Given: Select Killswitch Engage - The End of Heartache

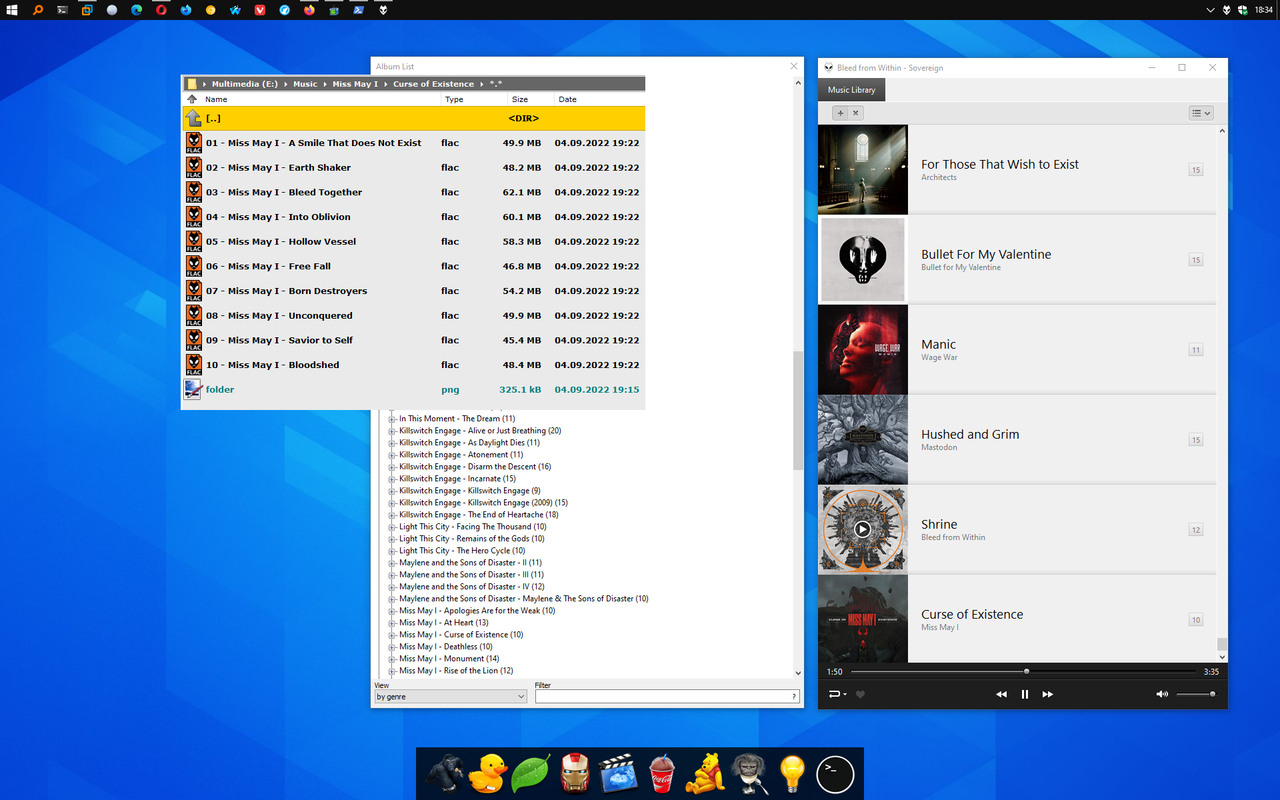Looking at the screenshot, I should point(478,515).
